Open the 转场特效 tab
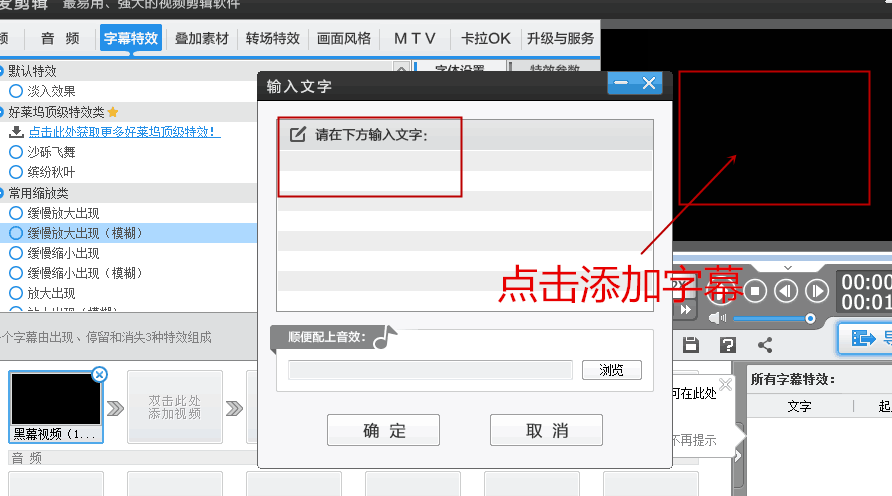Screen dimensions: 892x496 click(272, 38)
